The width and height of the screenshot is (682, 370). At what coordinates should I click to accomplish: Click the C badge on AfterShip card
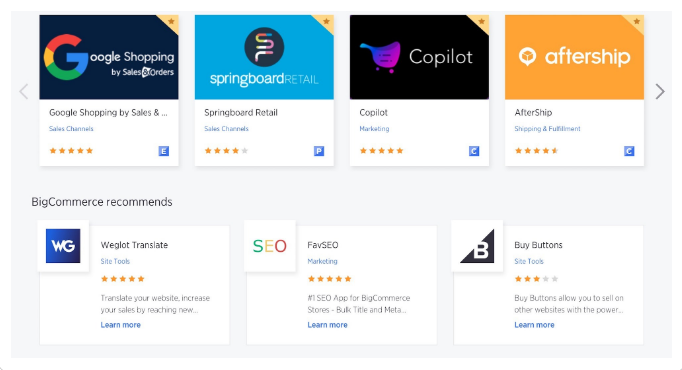pos(629,151)
